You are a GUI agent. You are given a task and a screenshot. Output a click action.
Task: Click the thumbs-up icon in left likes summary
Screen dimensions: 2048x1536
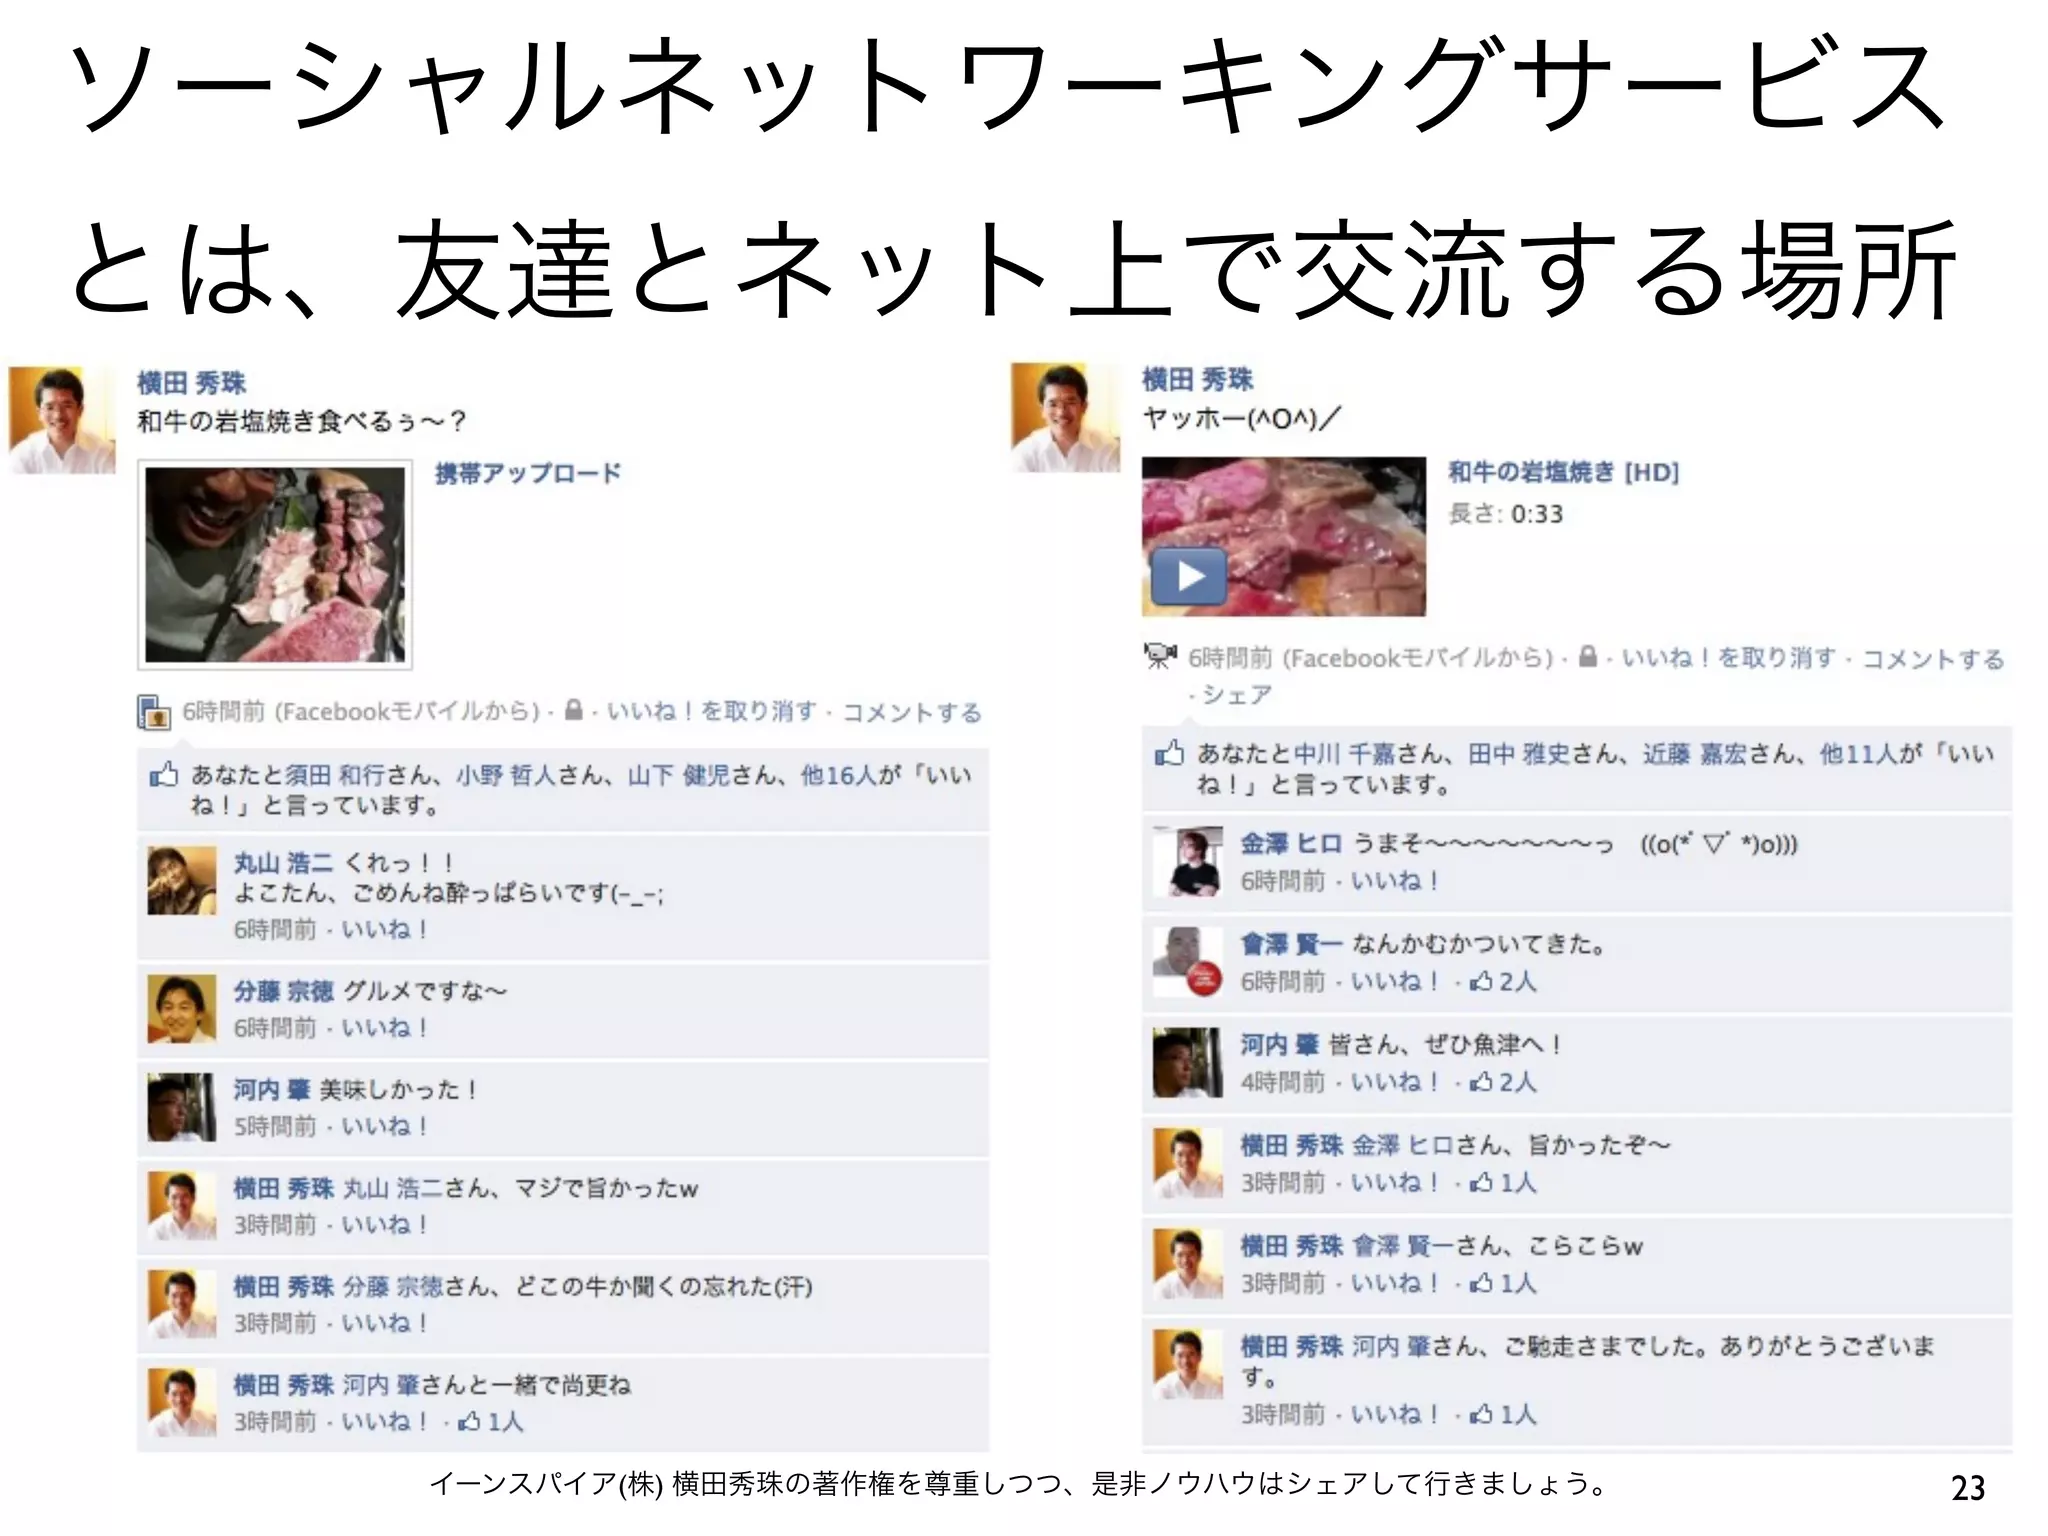163,774
